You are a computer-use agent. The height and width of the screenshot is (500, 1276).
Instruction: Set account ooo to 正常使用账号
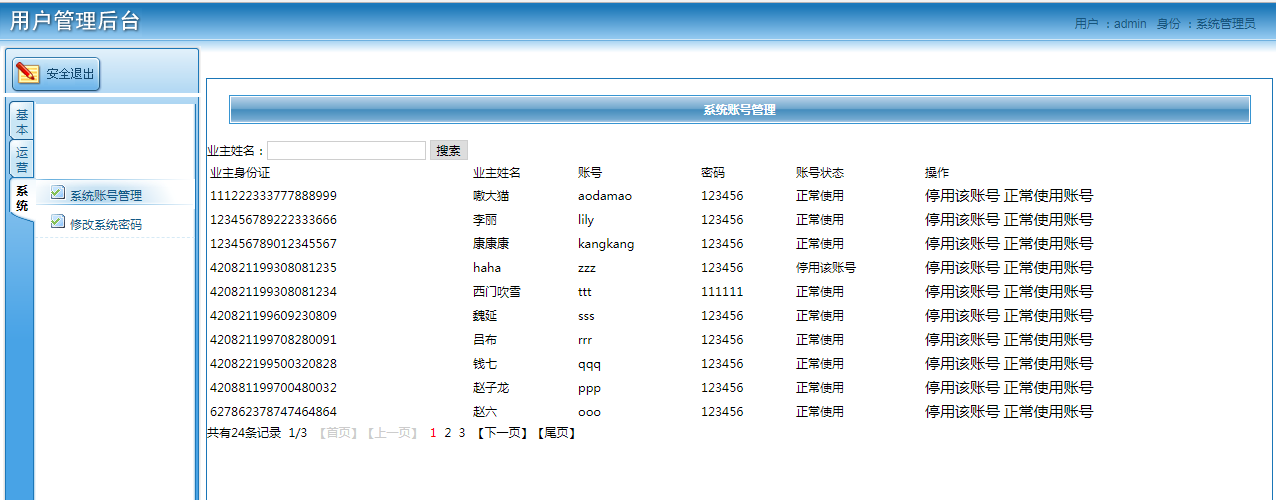1048,411
